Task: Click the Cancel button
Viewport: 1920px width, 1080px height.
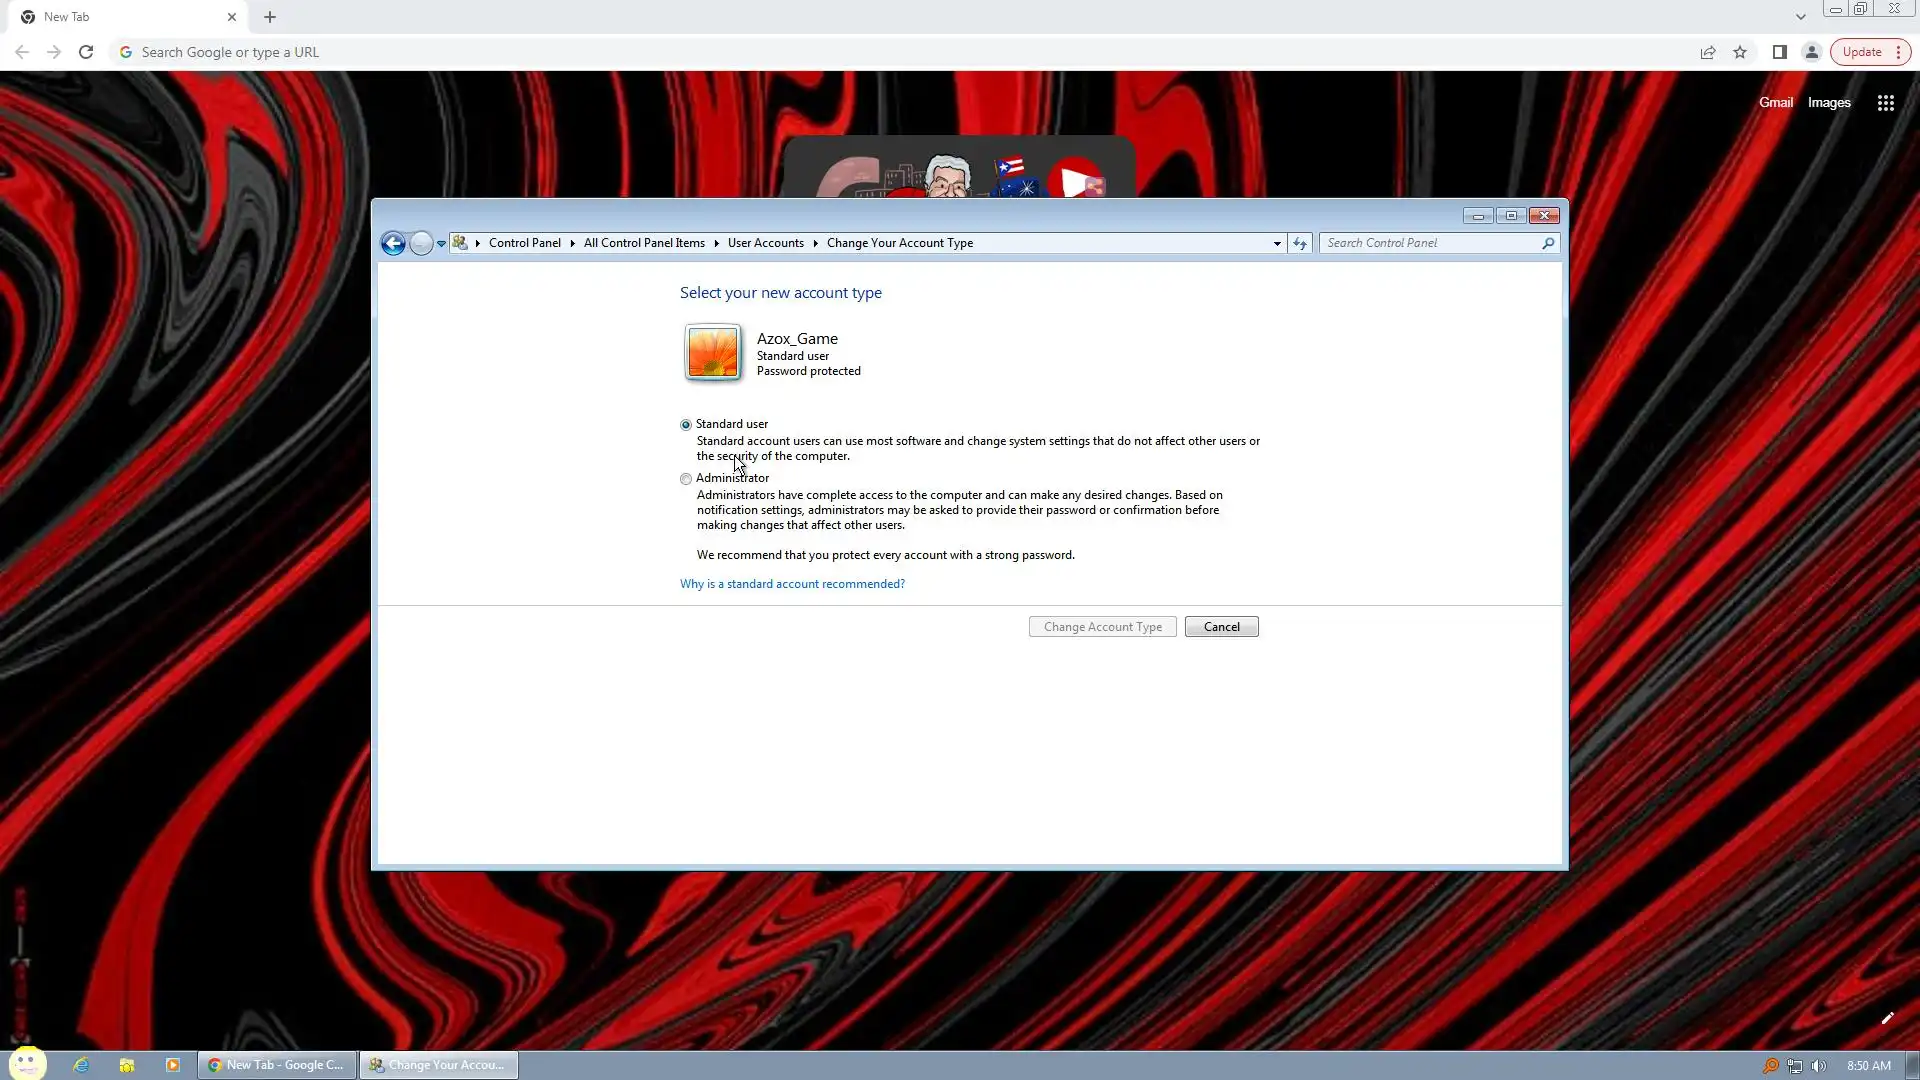Action: (1221, 627)
